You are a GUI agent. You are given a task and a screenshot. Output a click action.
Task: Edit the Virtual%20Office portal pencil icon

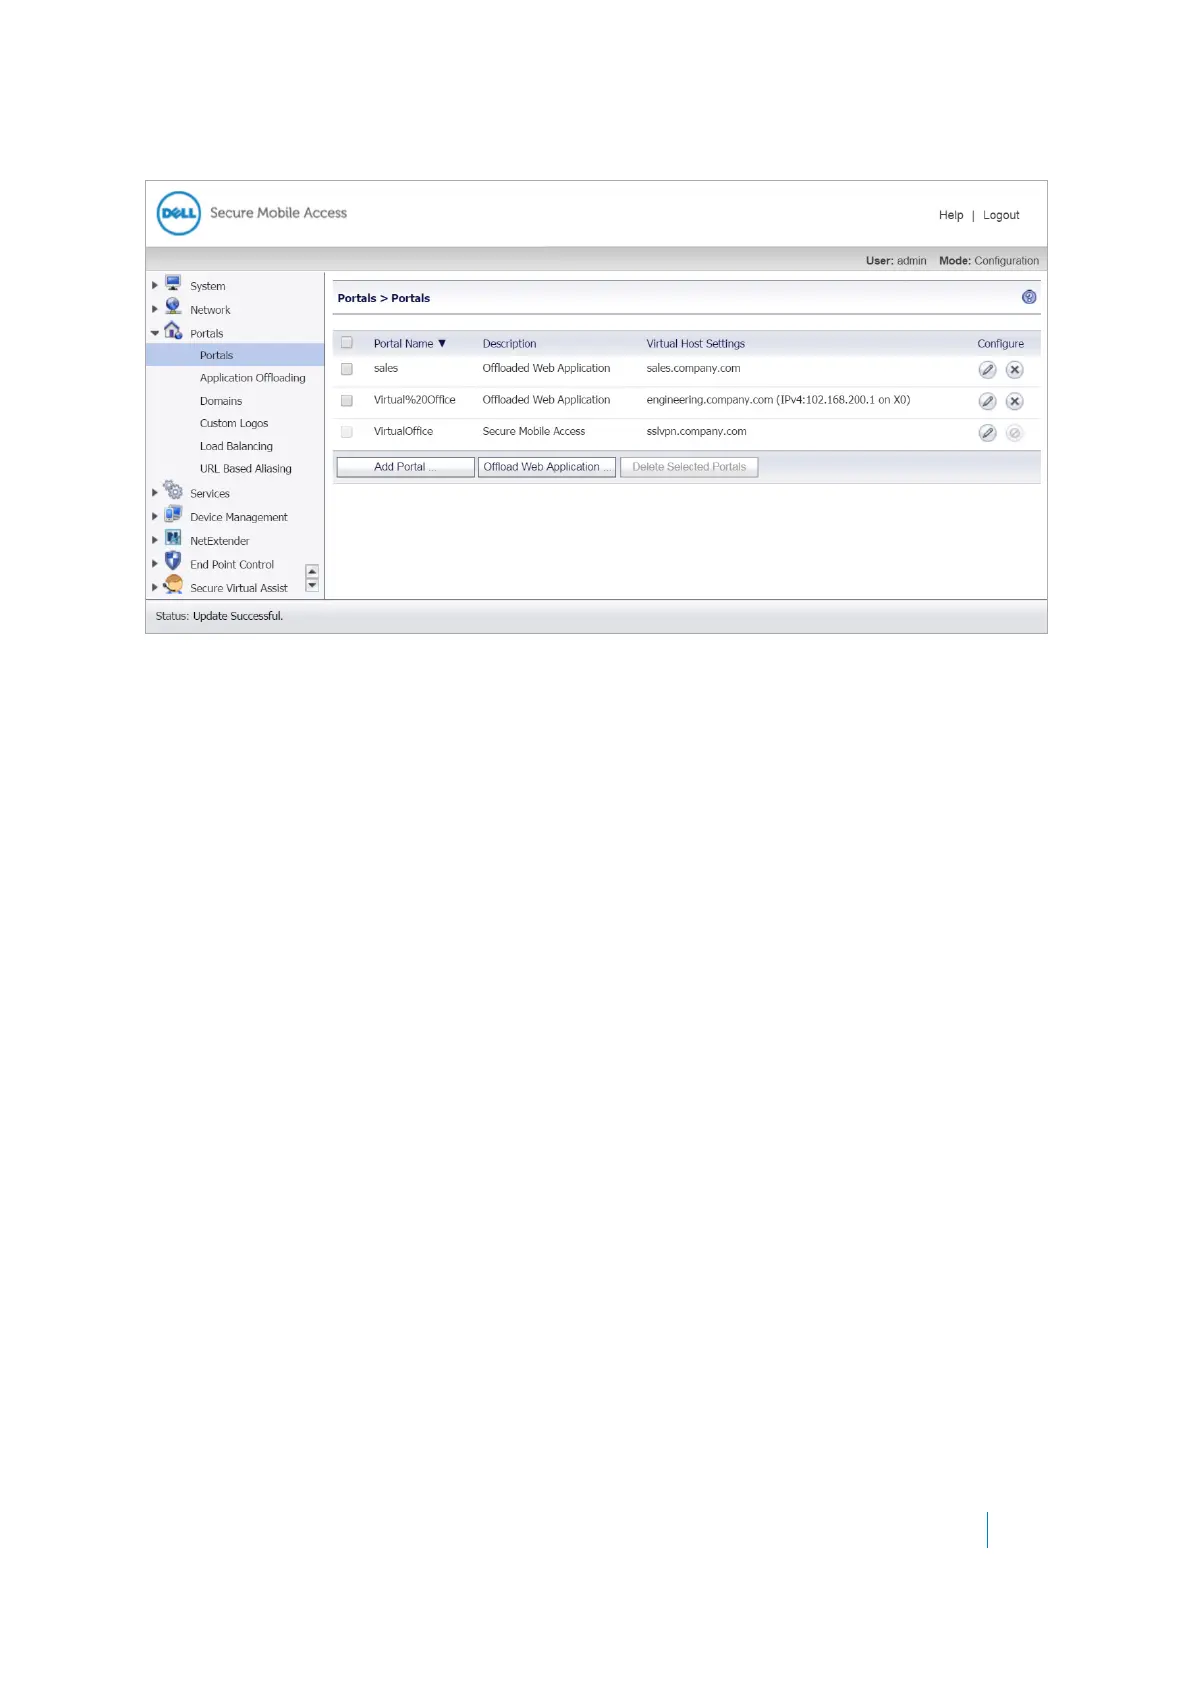987,401
